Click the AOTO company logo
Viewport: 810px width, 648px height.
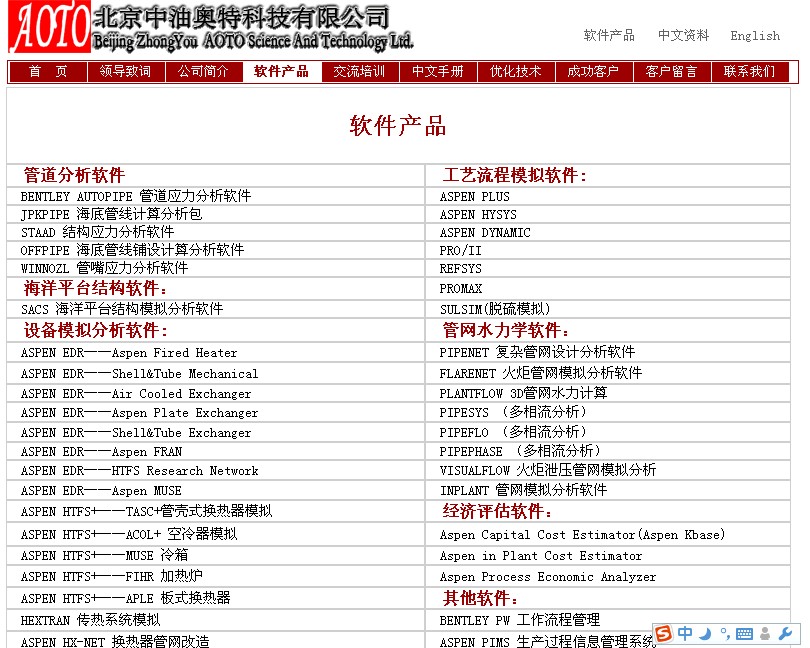[x=49, y=26]
